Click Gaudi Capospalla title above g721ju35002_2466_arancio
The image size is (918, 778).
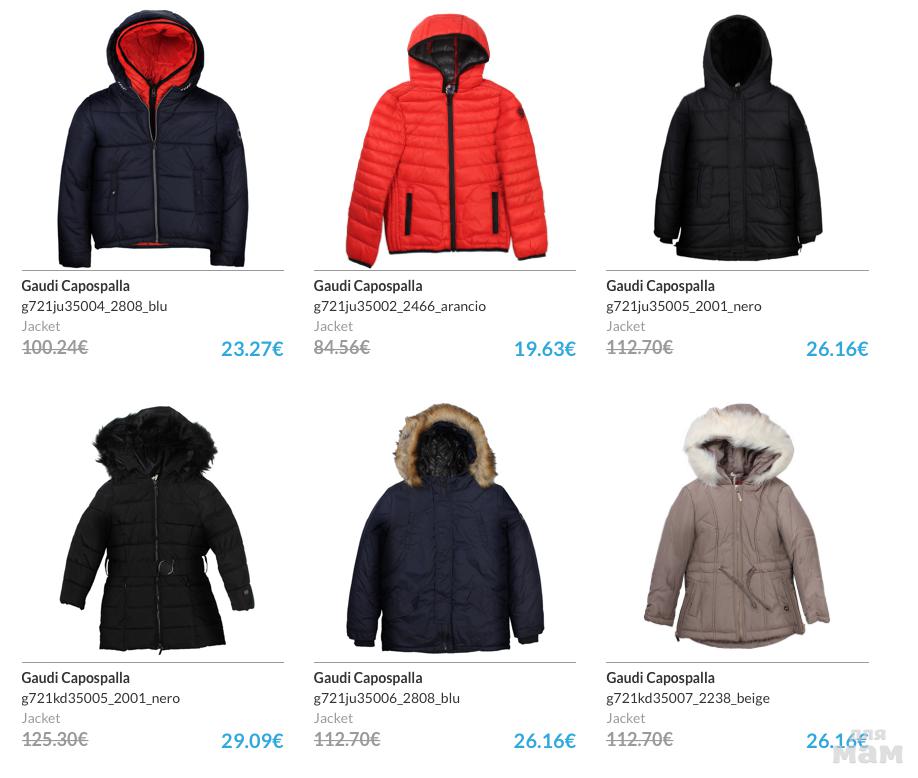click(x=368, y=286)
